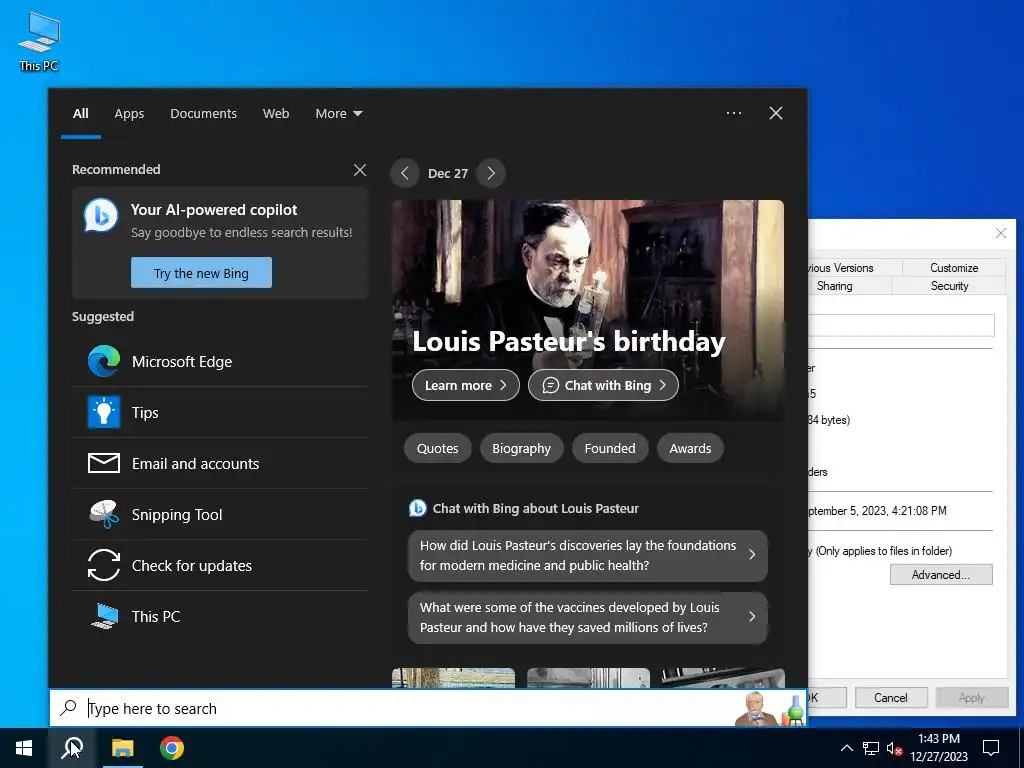Expand the More dropdown in search
Screen dimensions: 1024x768
[338, 114]
